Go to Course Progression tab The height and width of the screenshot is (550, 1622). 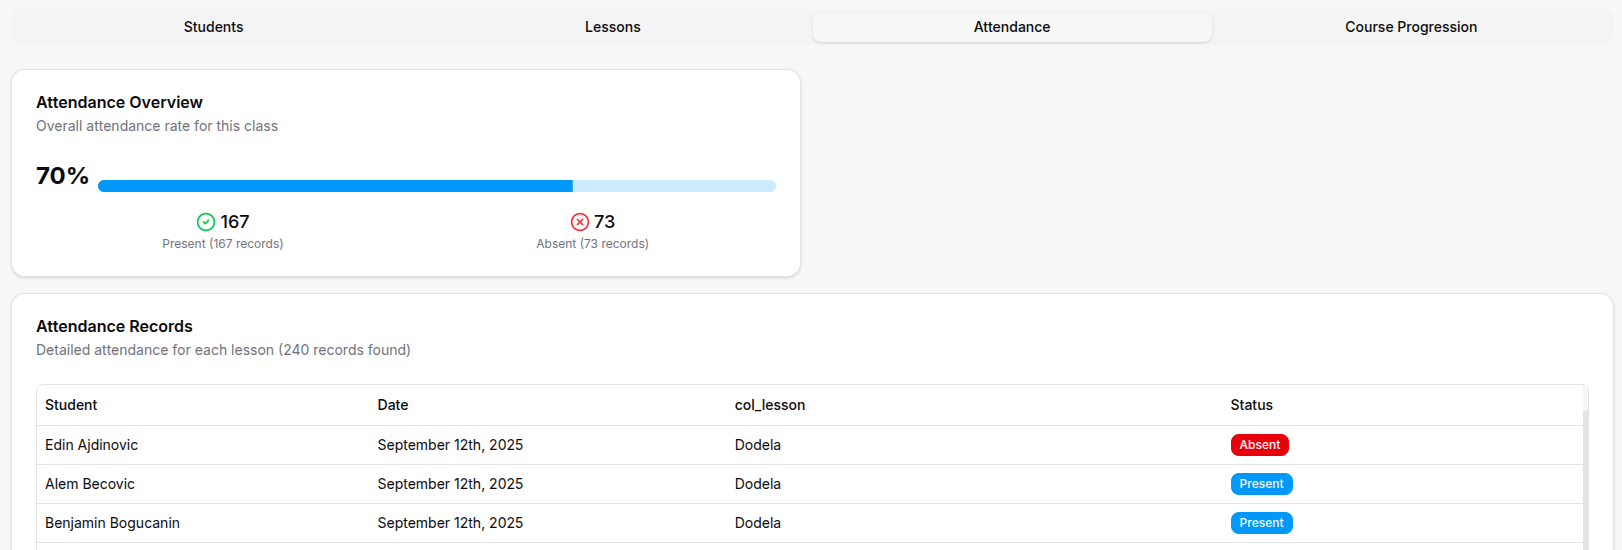point(1410,27)
